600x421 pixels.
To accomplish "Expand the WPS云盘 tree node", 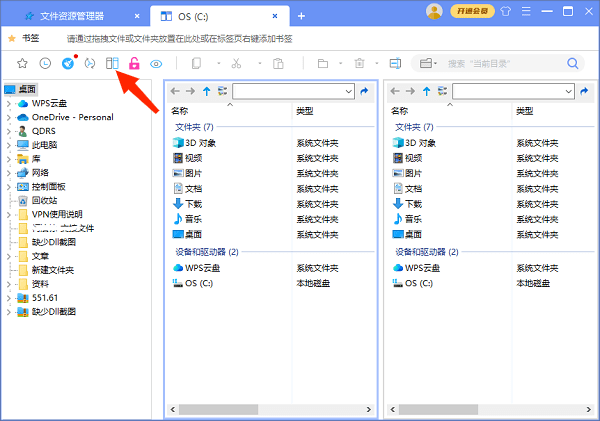I will (9, 102).
